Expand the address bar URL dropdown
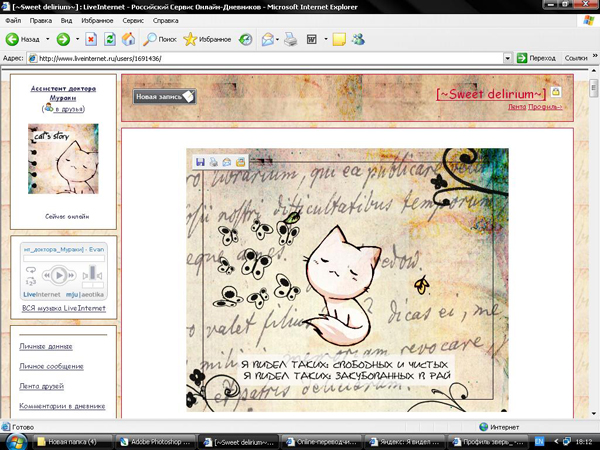The height and width of the screenshot is (450, 600). point(507,59)
